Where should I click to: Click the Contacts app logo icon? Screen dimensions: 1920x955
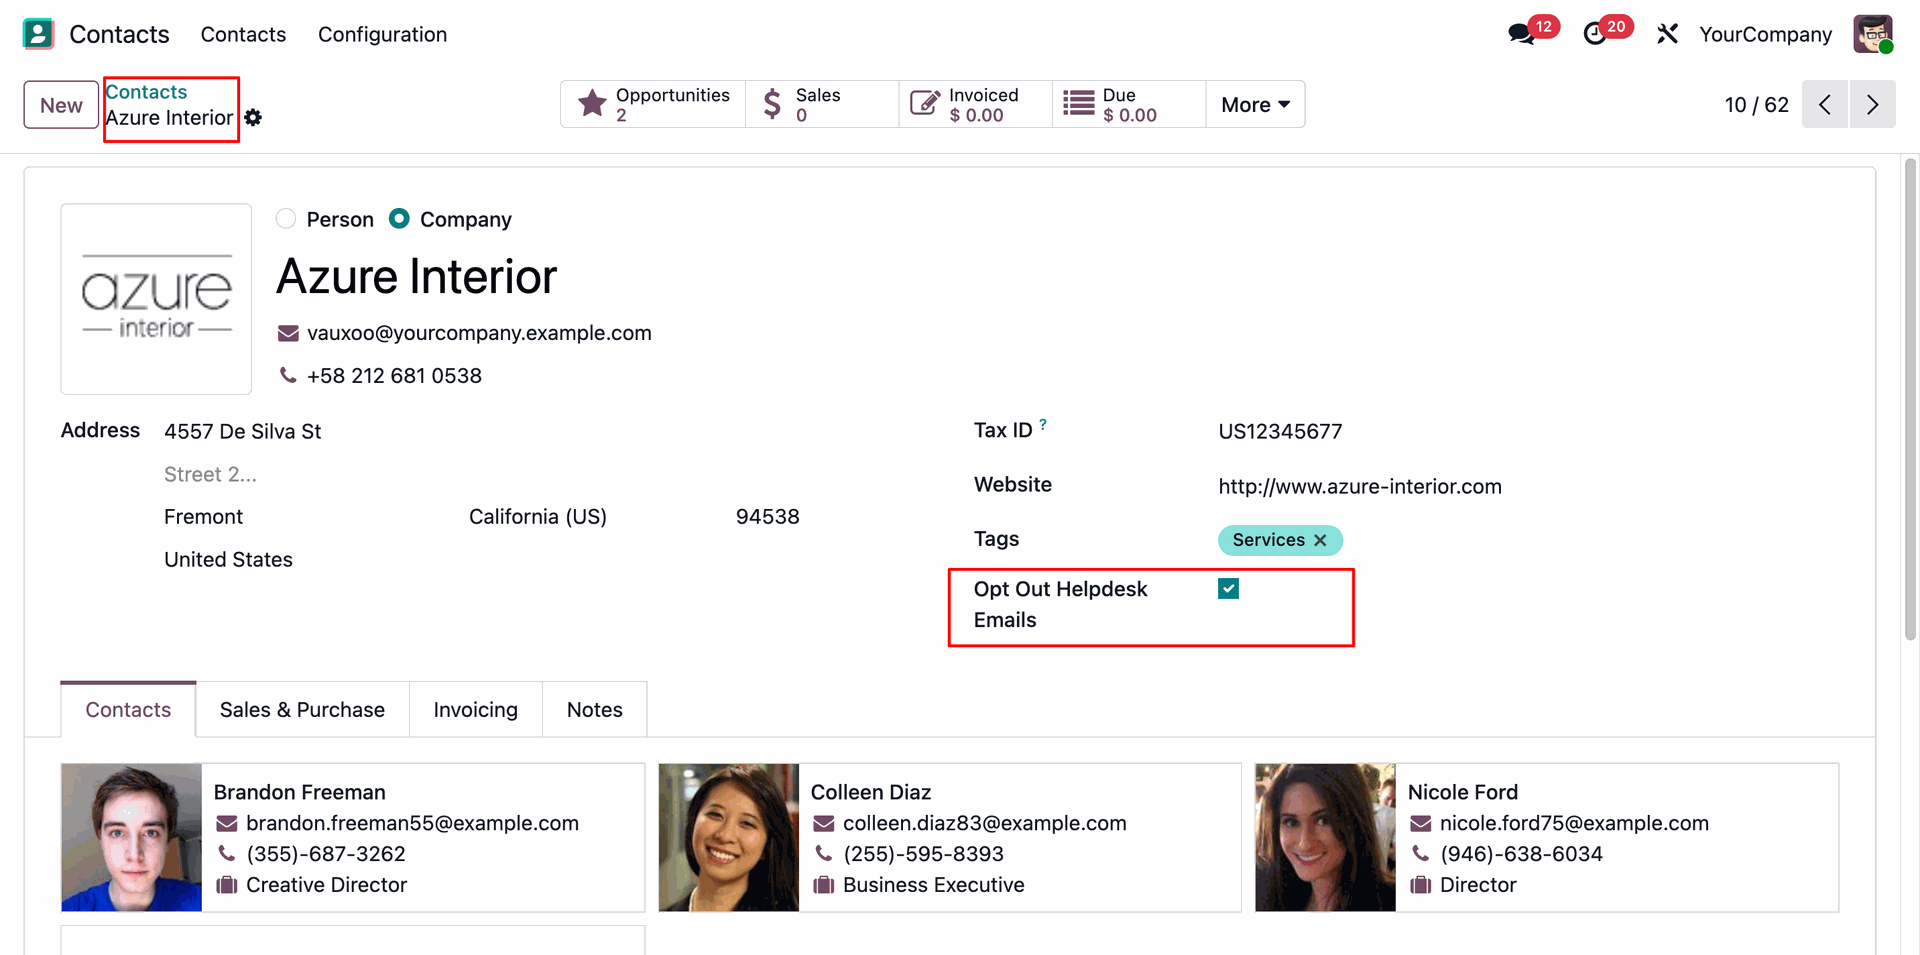[x=38, y=34]
